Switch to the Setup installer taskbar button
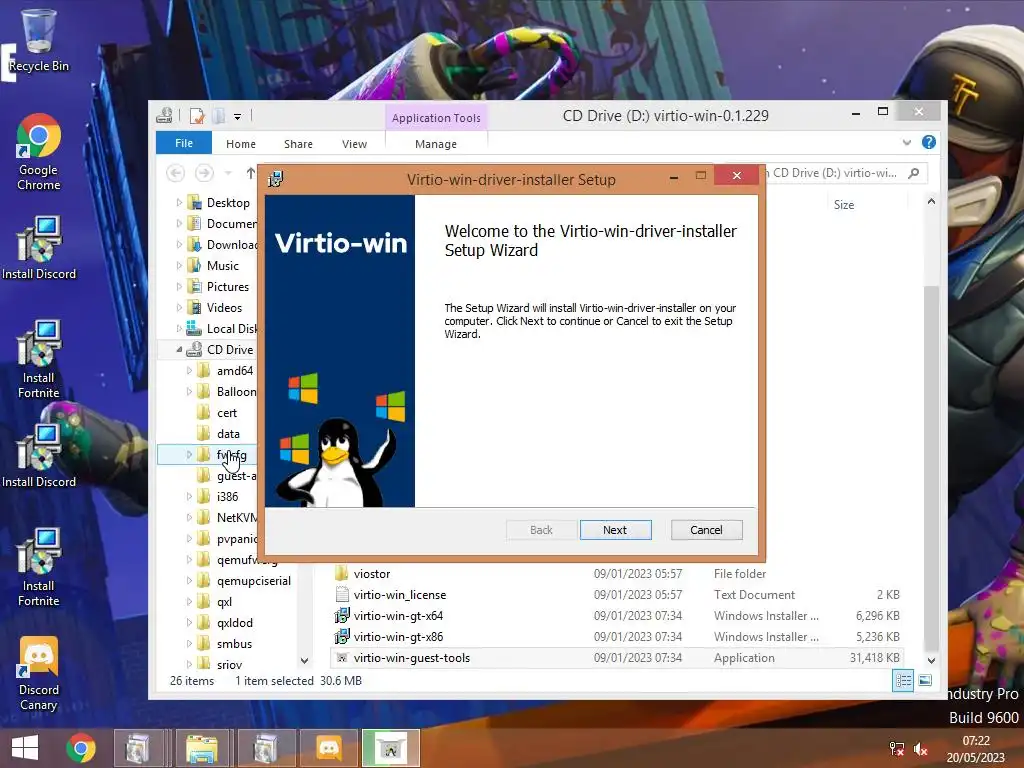1024x768 pixels. tap(391, 748)
